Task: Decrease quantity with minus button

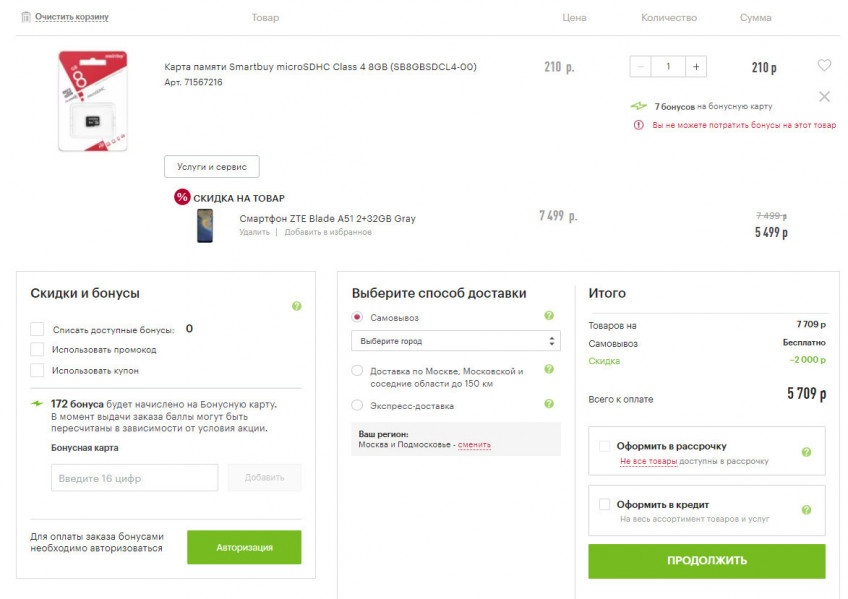Action: pyautogui.click(x=641, y=67)
